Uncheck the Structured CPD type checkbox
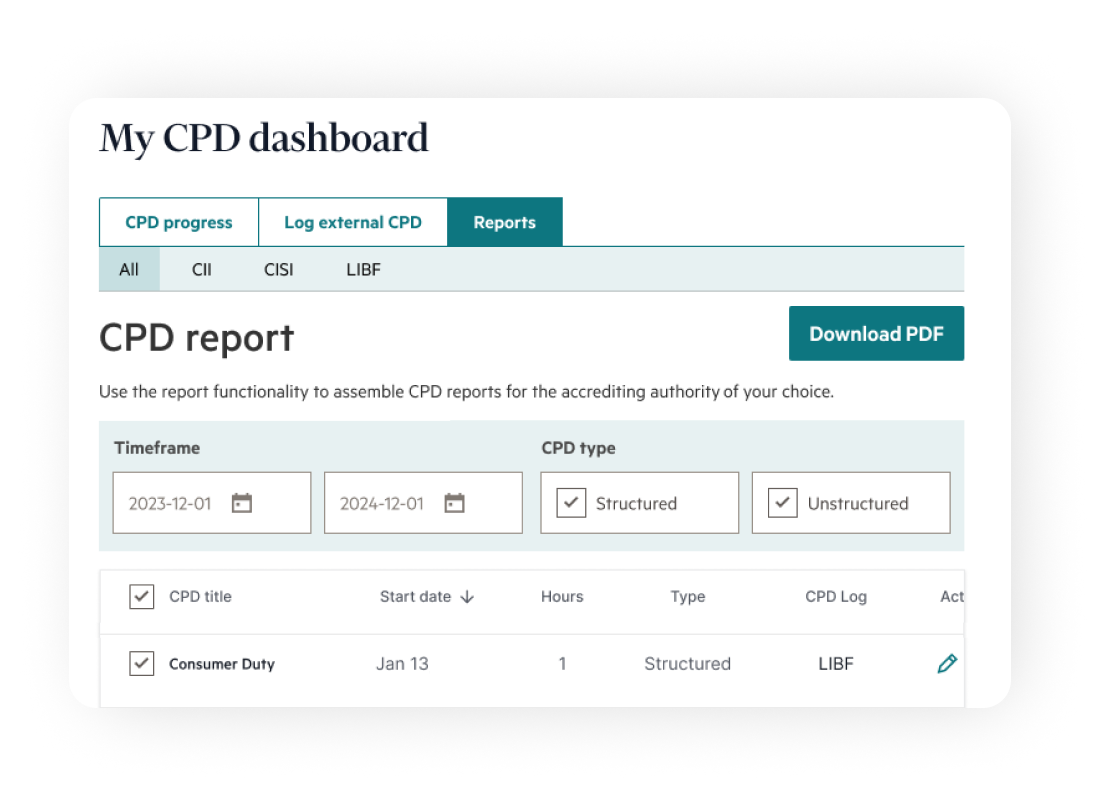Image resolution: width=1105 pixels, height=792 pixels. pos(570,503)
